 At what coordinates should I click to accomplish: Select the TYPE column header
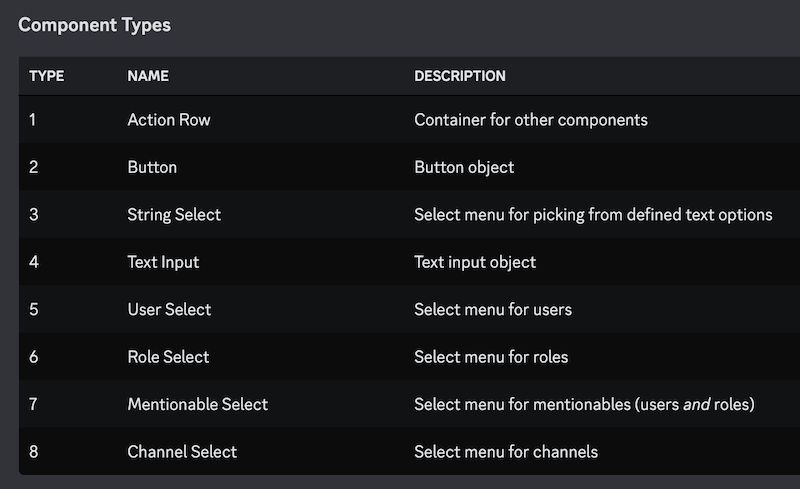(46, 76)
